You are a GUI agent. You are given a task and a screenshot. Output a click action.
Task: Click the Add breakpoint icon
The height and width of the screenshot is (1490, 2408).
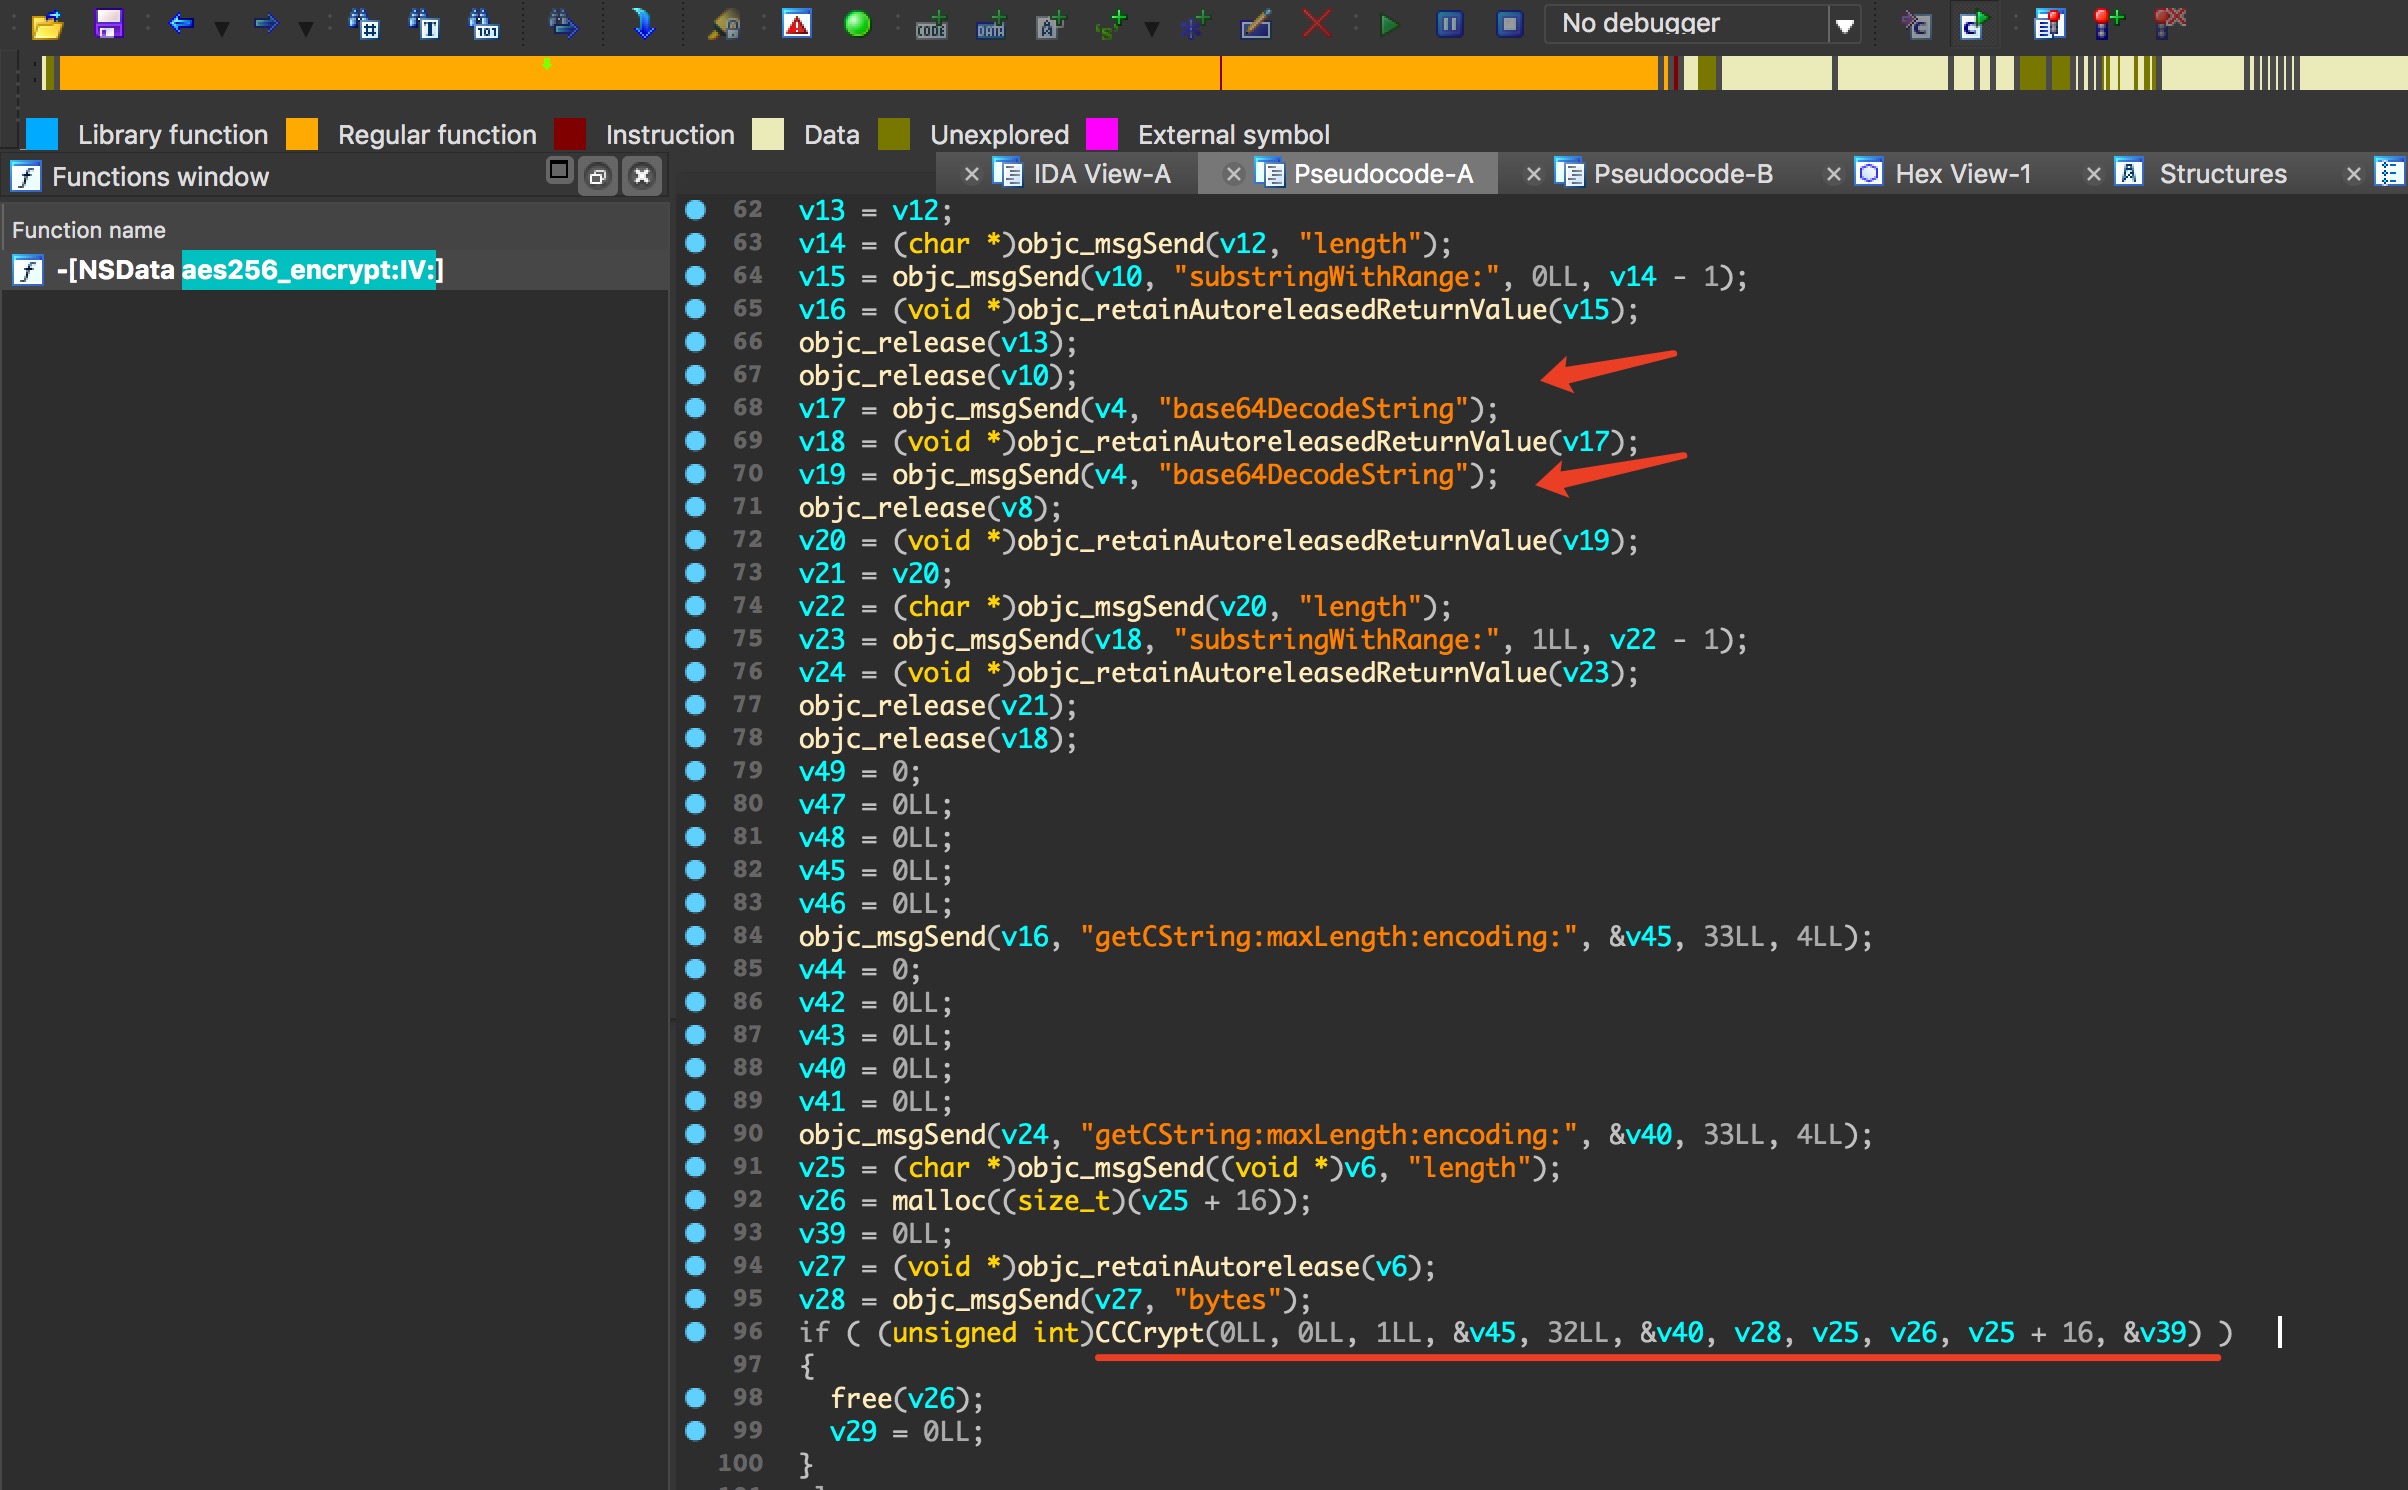tap(2108, 24)
